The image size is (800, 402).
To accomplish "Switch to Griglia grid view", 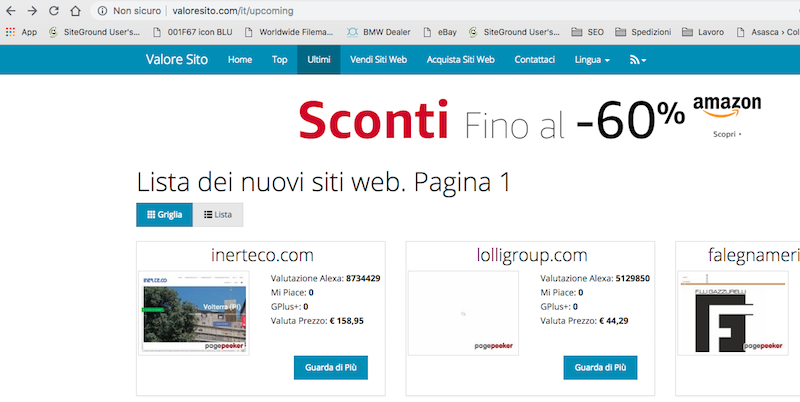I will (164, 215).
